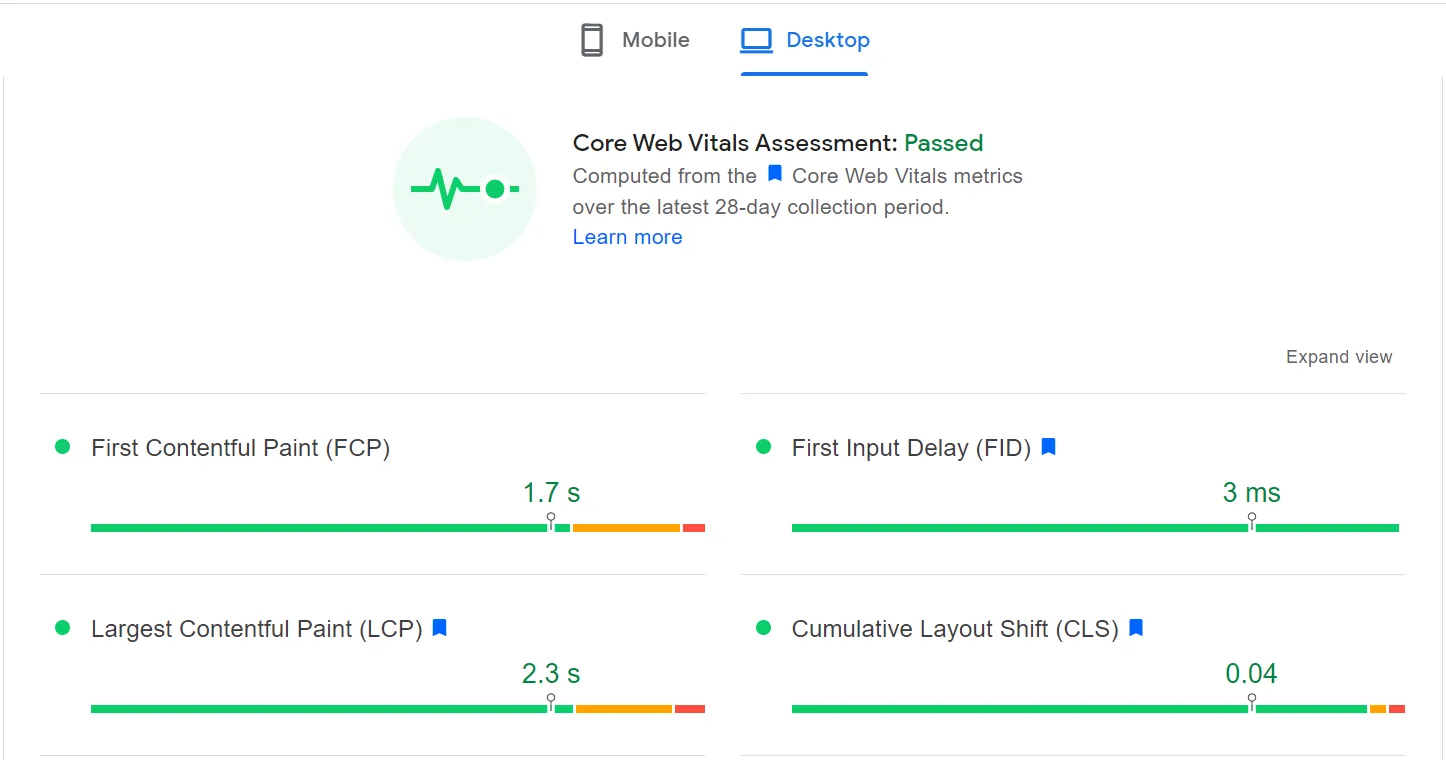This screenshot has width=1446, height=760.
Task: Click green status dot beside Cumulative Layout Shift
Action: coord(763,628)
